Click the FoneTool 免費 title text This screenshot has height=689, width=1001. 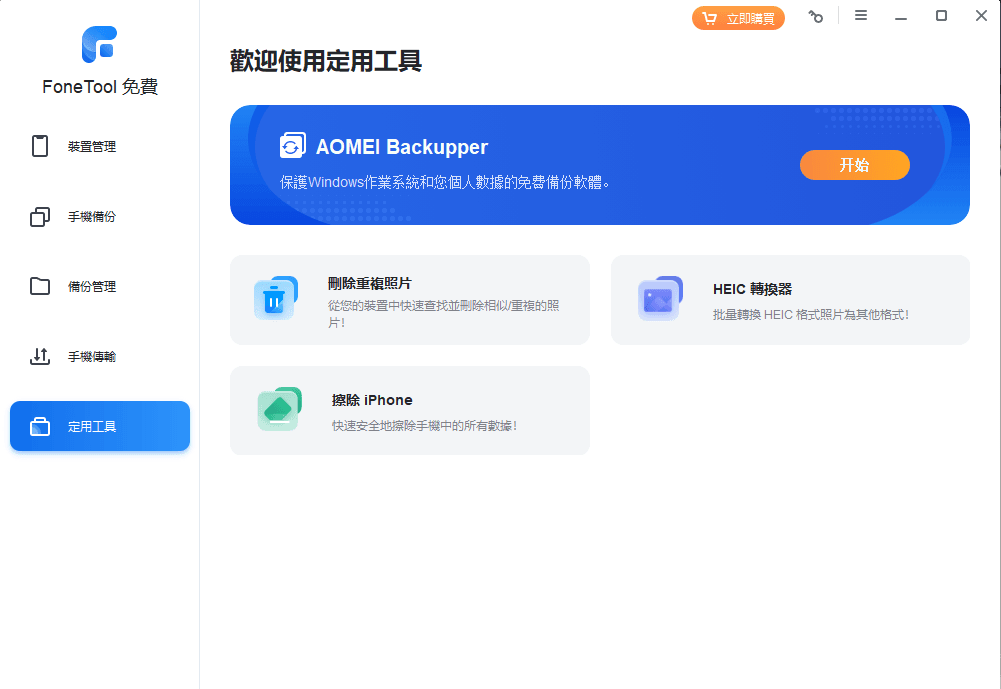tap(100, 86)
